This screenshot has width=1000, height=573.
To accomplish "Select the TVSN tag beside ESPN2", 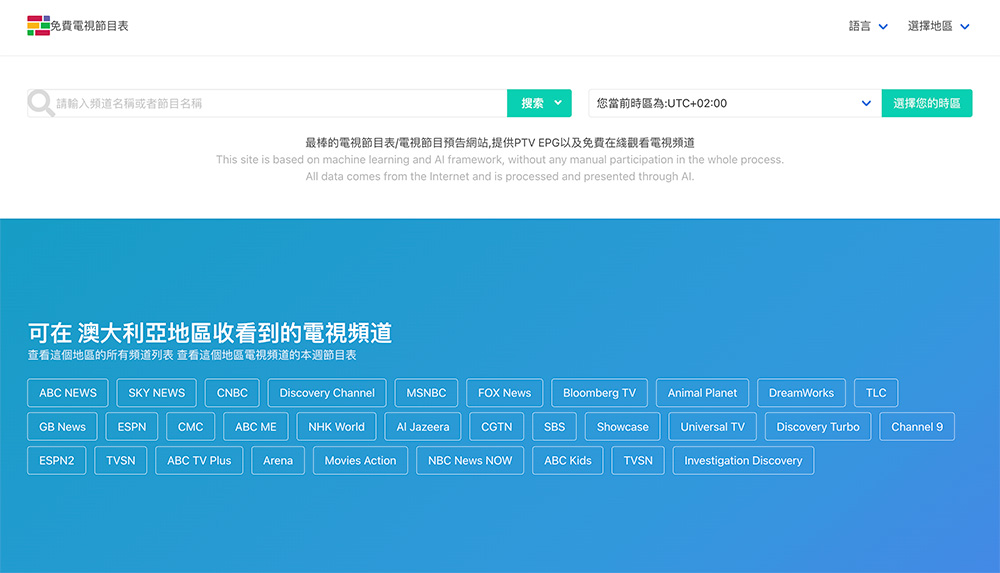I will pos(121,460).
